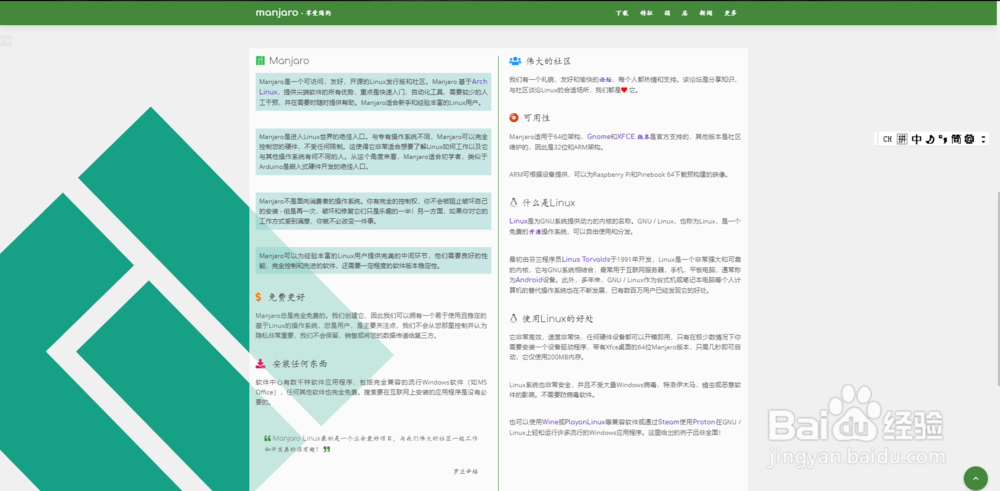Click the CH language indicator in IME bar
The height and width of the screenshot is (491, 1000).
[x=887, y=139]
